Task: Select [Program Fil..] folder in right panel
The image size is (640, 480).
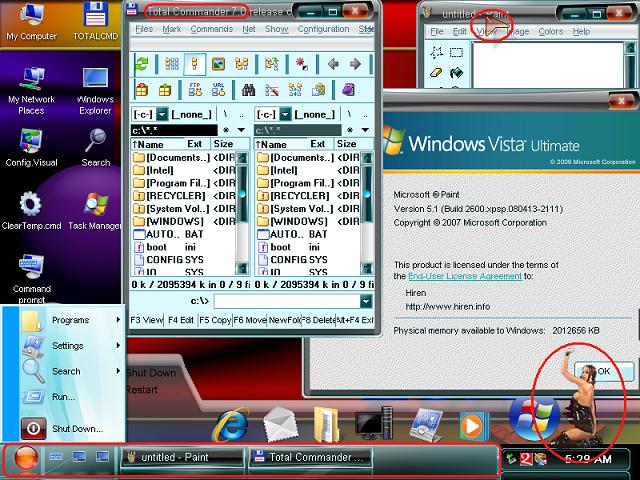Action: pyautogui.click(x=308, y=183)
